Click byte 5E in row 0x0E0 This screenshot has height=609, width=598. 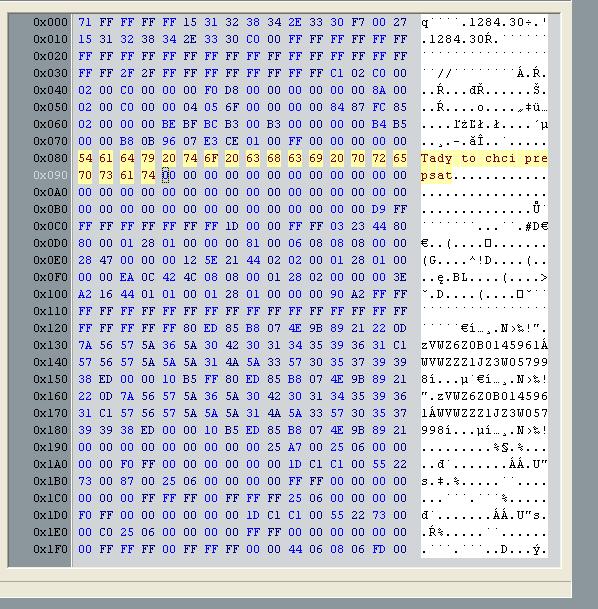(211, 260)
